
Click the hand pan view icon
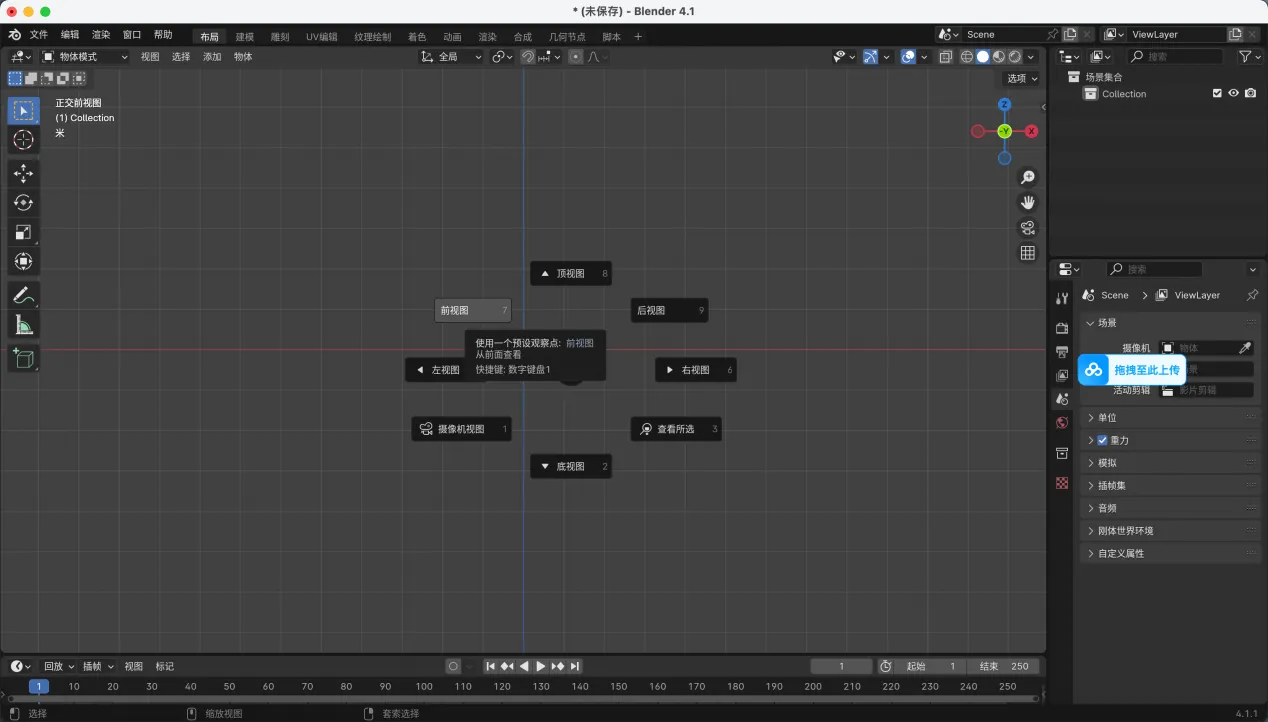1027,203
